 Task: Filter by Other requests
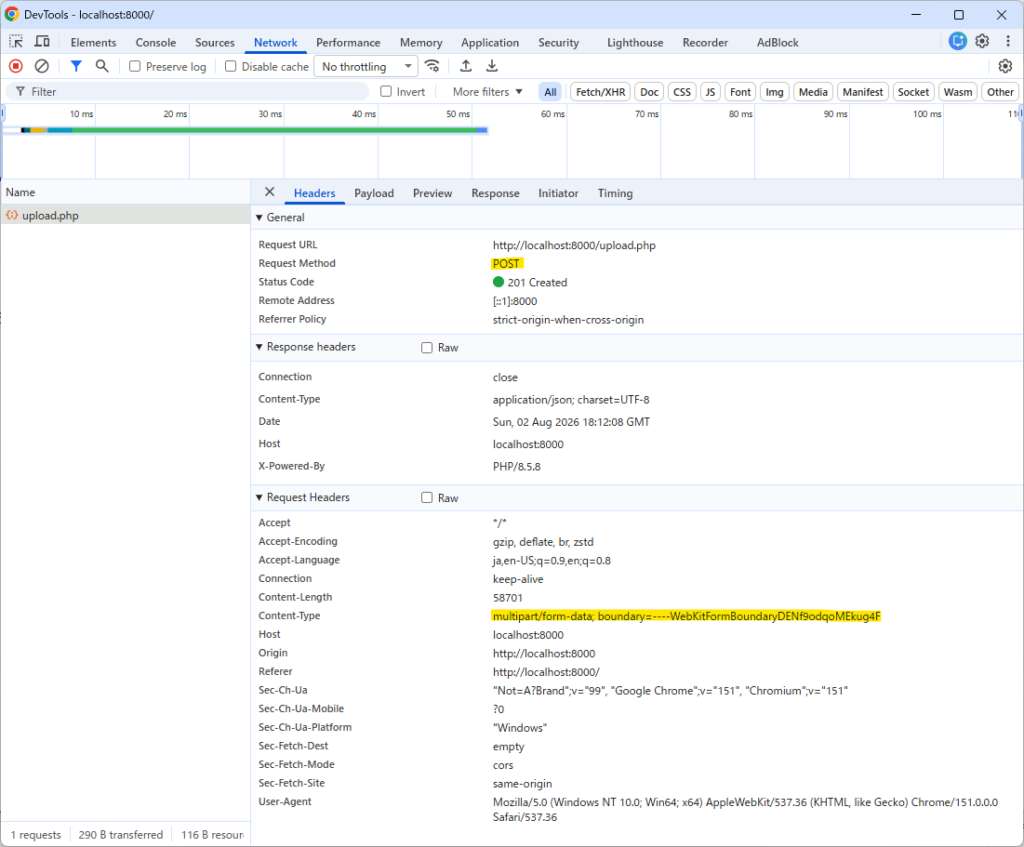pyautogui.click(x=1000, y=92)
